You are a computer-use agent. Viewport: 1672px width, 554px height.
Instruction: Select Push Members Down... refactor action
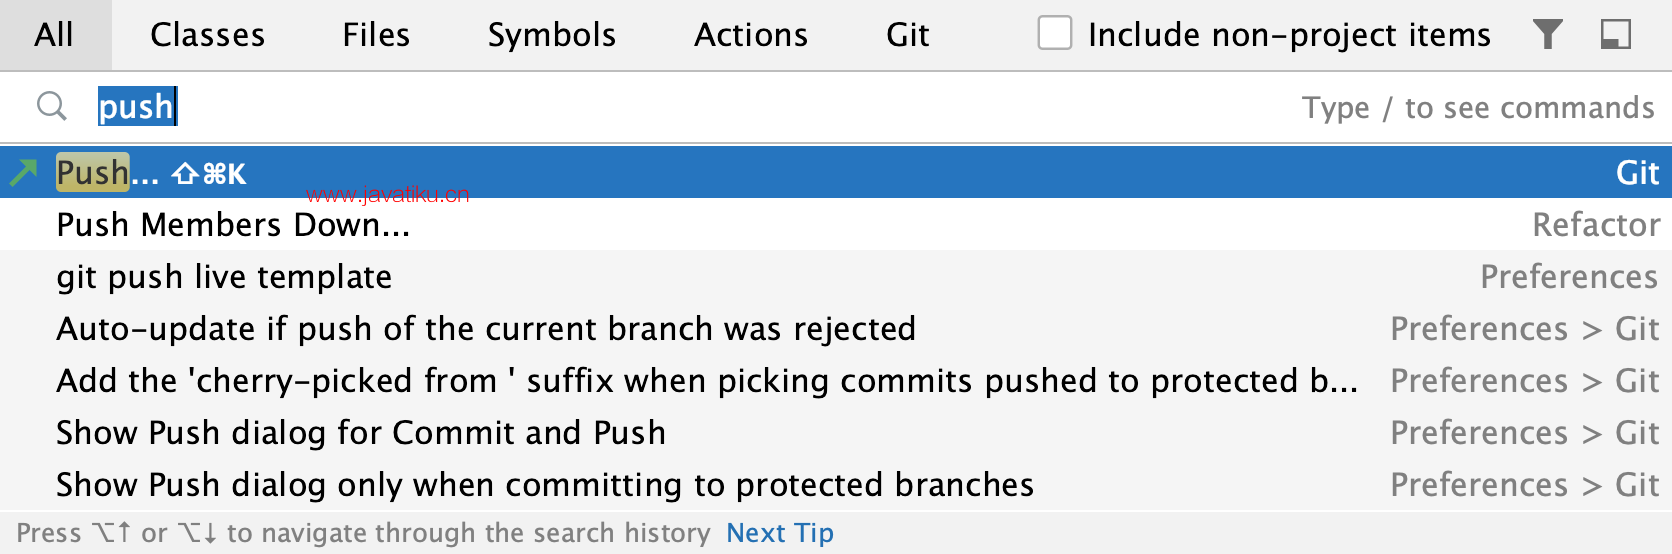[233, 225]
